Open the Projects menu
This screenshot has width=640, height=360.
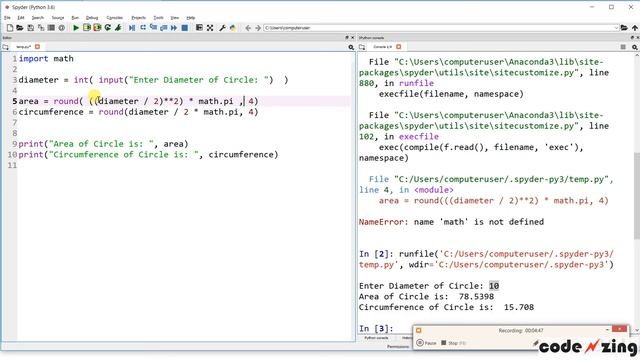tap(138, 18)
